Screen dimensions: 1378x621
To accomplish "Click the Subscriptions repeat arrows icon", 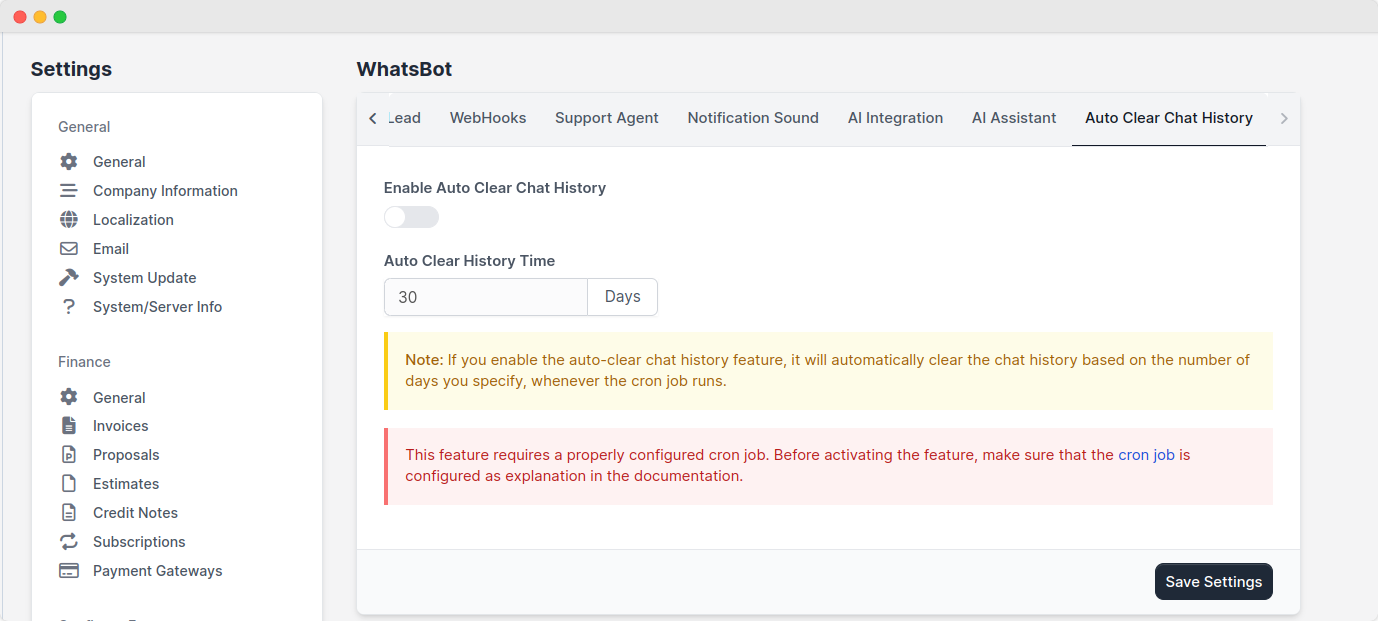I will (68, 542).
